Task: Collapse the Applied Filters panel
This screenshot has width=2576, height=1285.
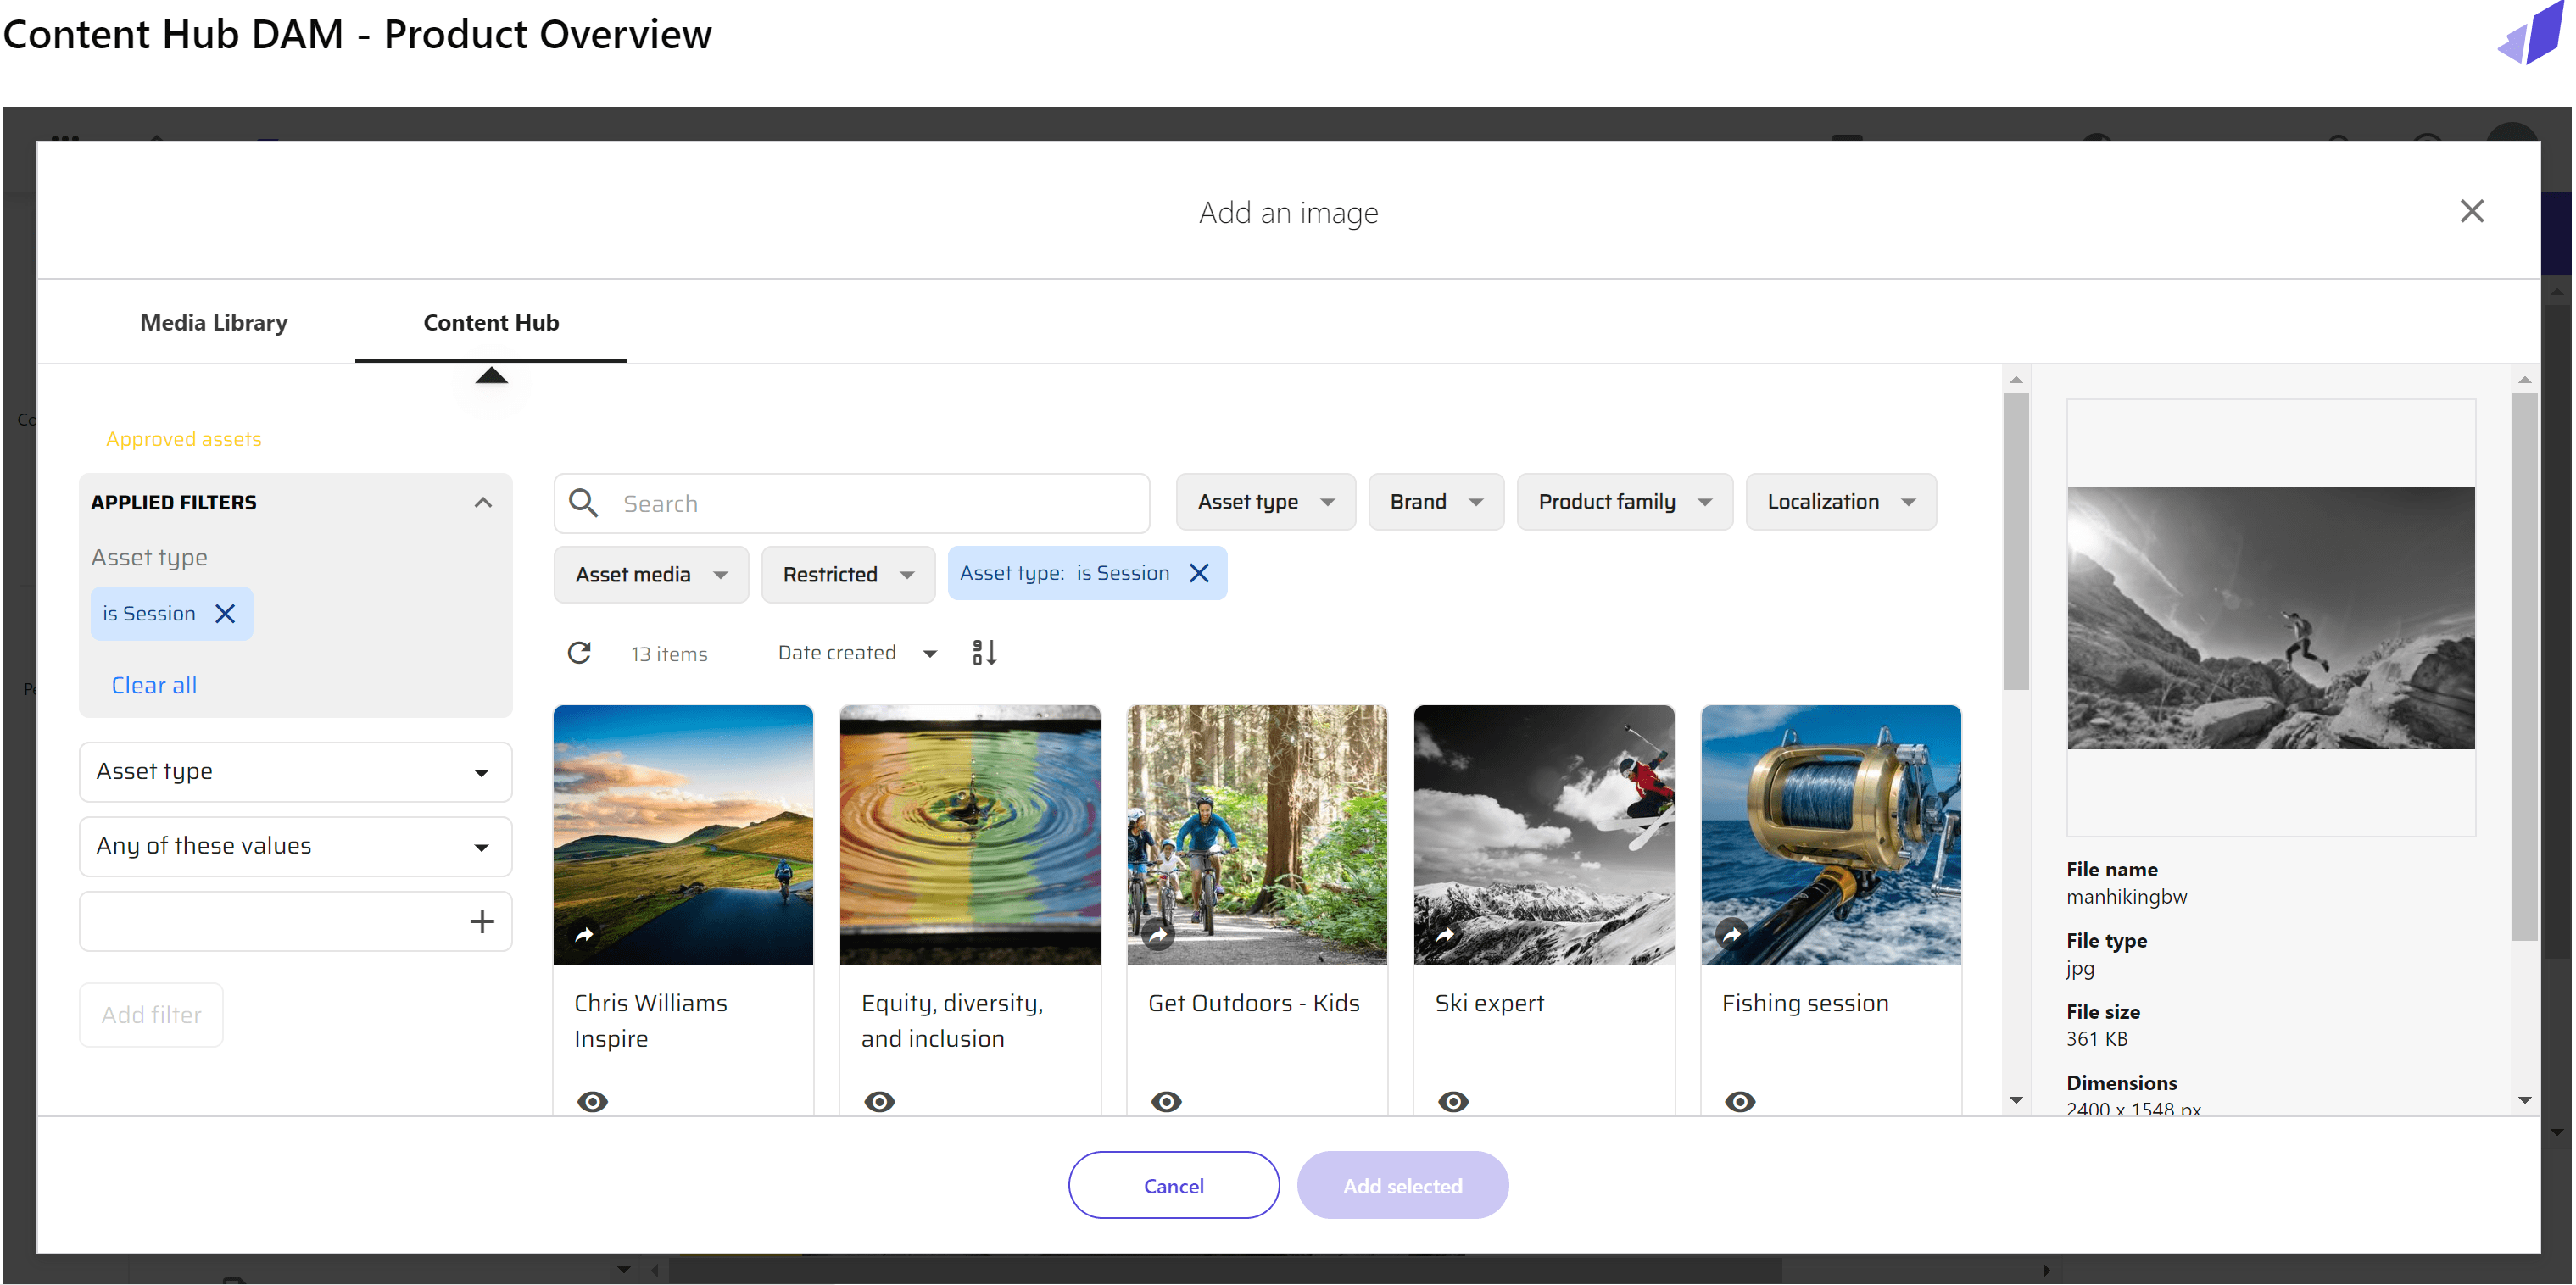Action: tap(483, 502)
